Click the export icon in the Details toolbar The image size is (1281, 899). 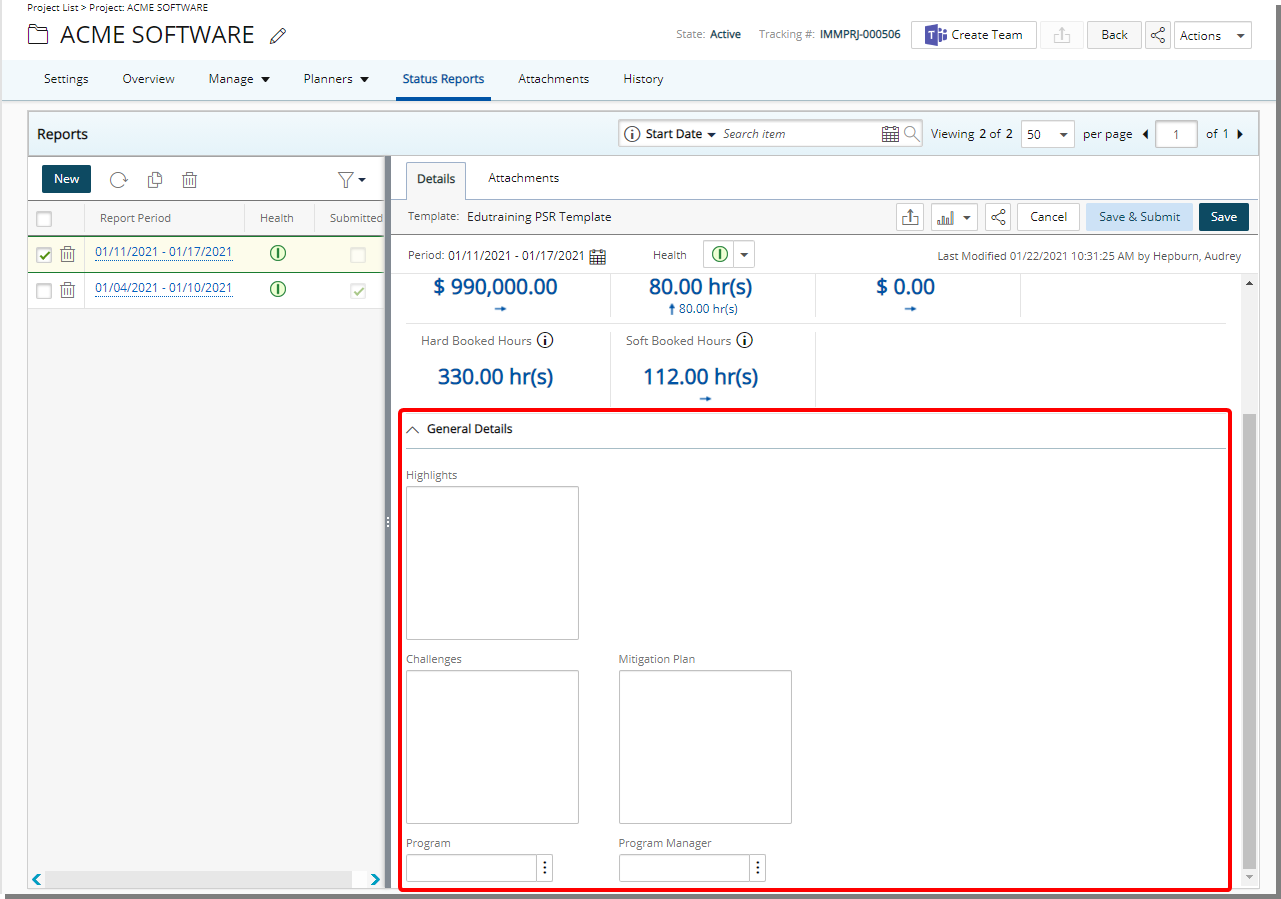pyautogui.click(x=910, y=217)
